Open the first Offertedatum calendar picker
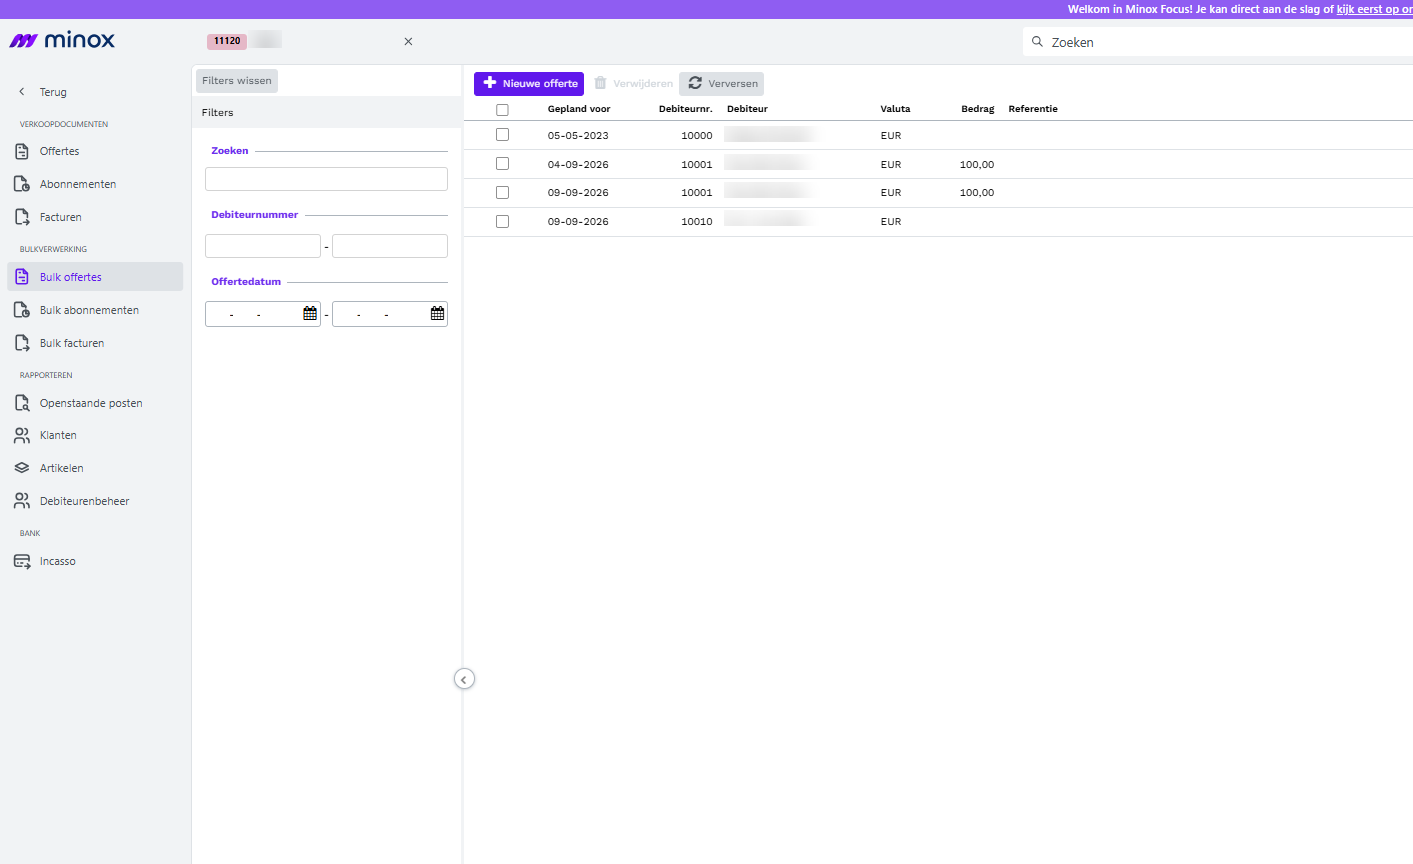 310,314
